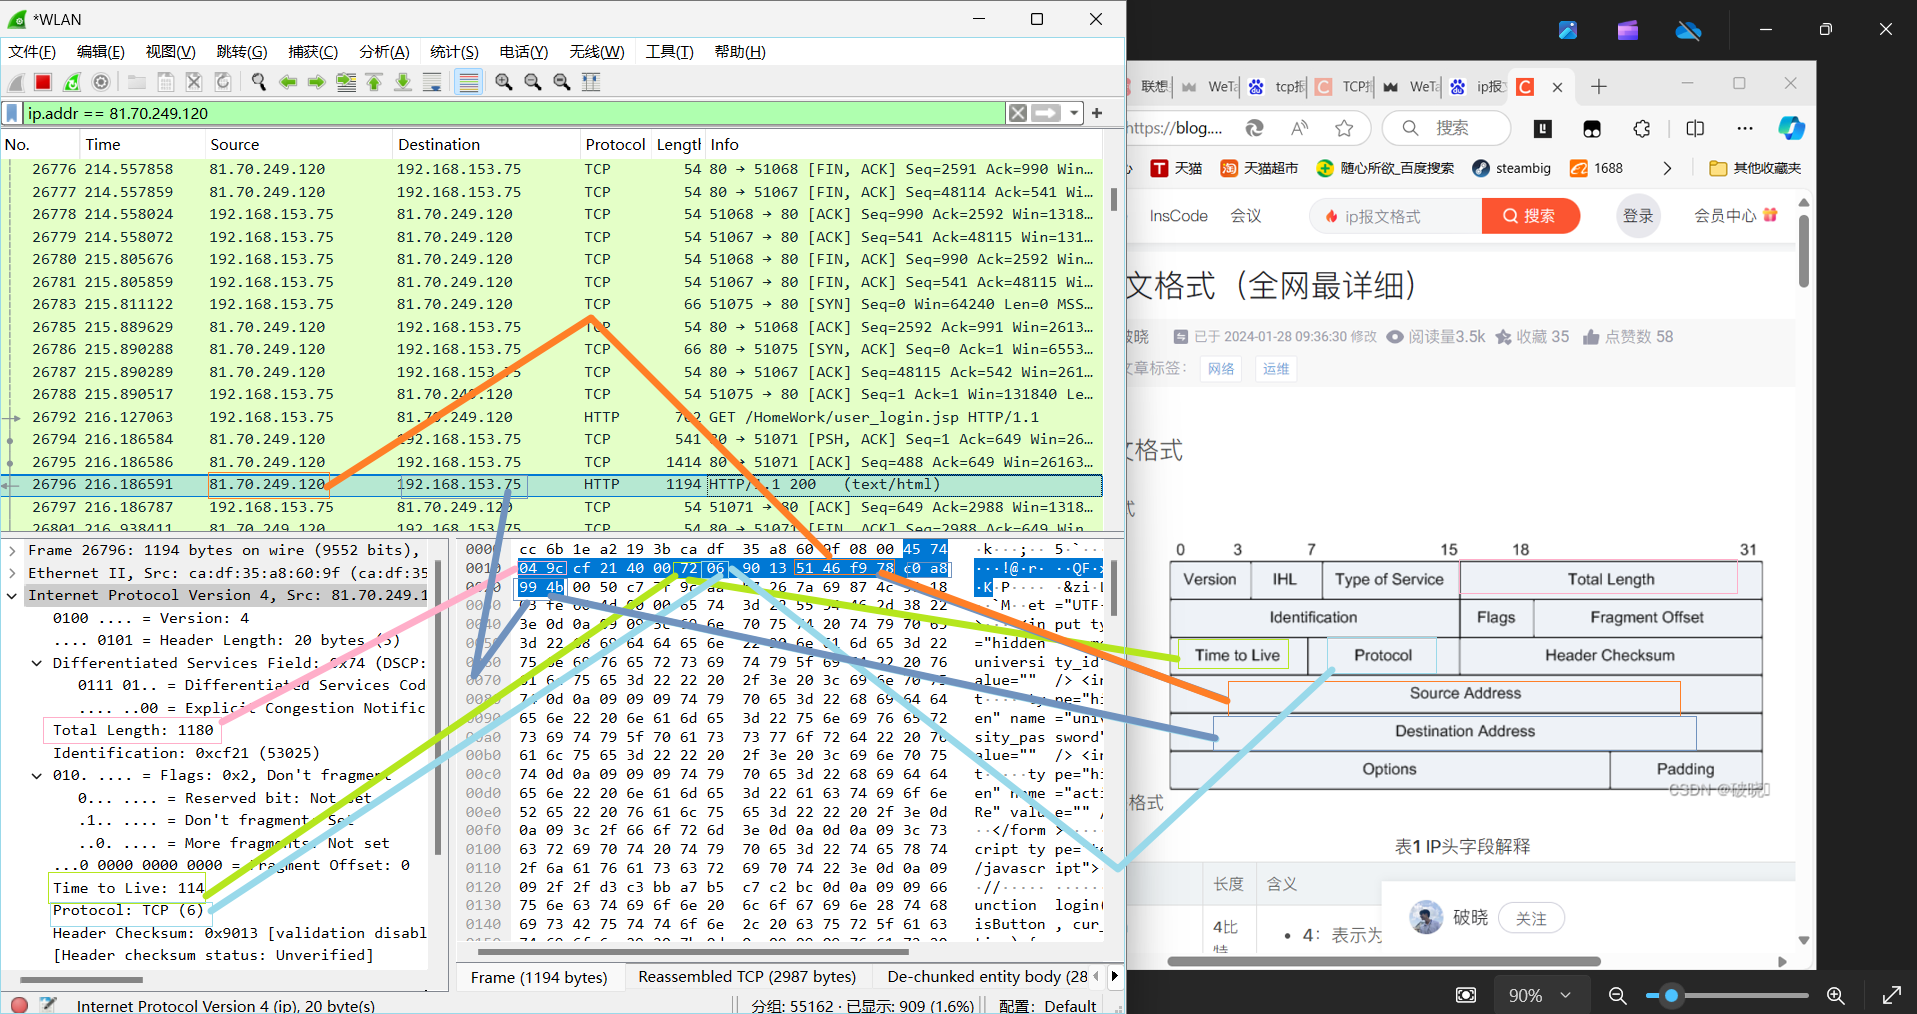1917x1014 pixels.
Task: Select the Total Length: 1180 field
Action: tap(133, 731)
